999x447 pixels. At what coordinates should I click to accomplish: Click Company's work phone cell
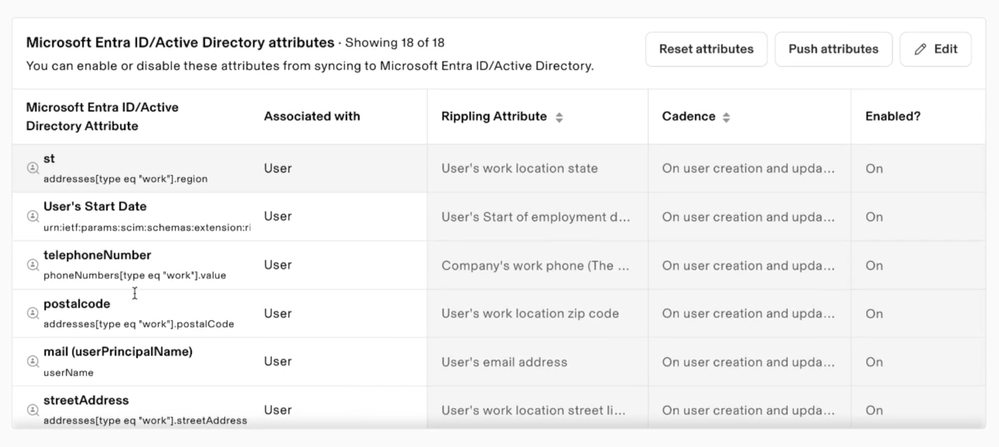(x=536, y=266)
